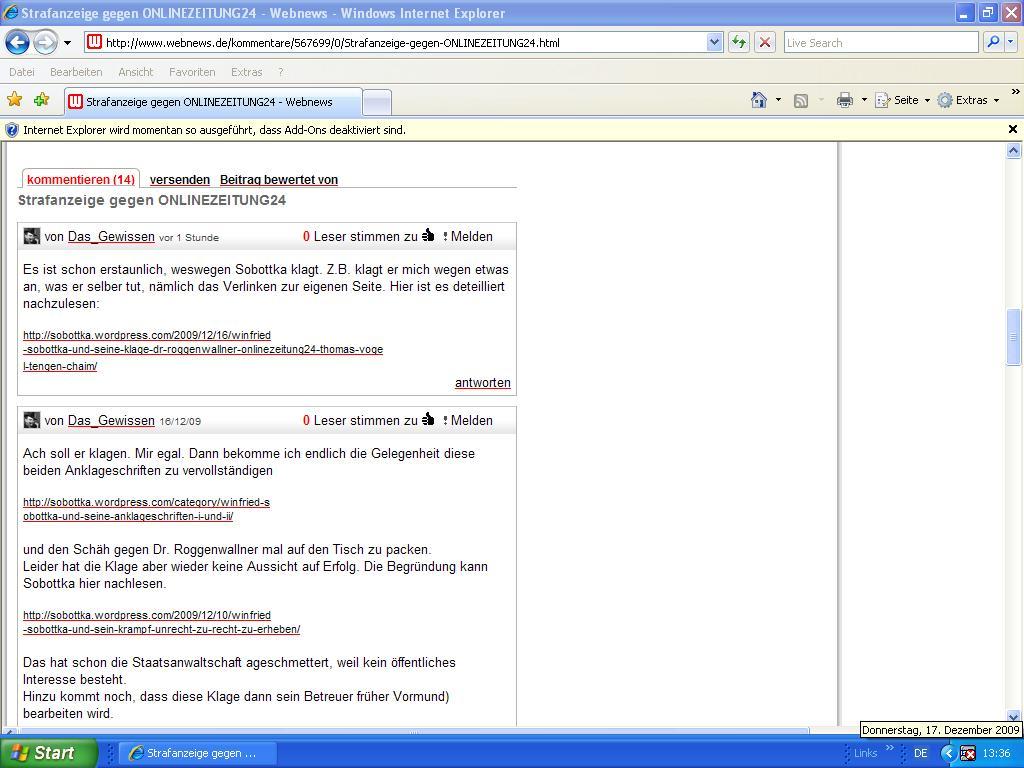Focus the Live Search input box
The image size is (1024, 768).
pos(880,43)
